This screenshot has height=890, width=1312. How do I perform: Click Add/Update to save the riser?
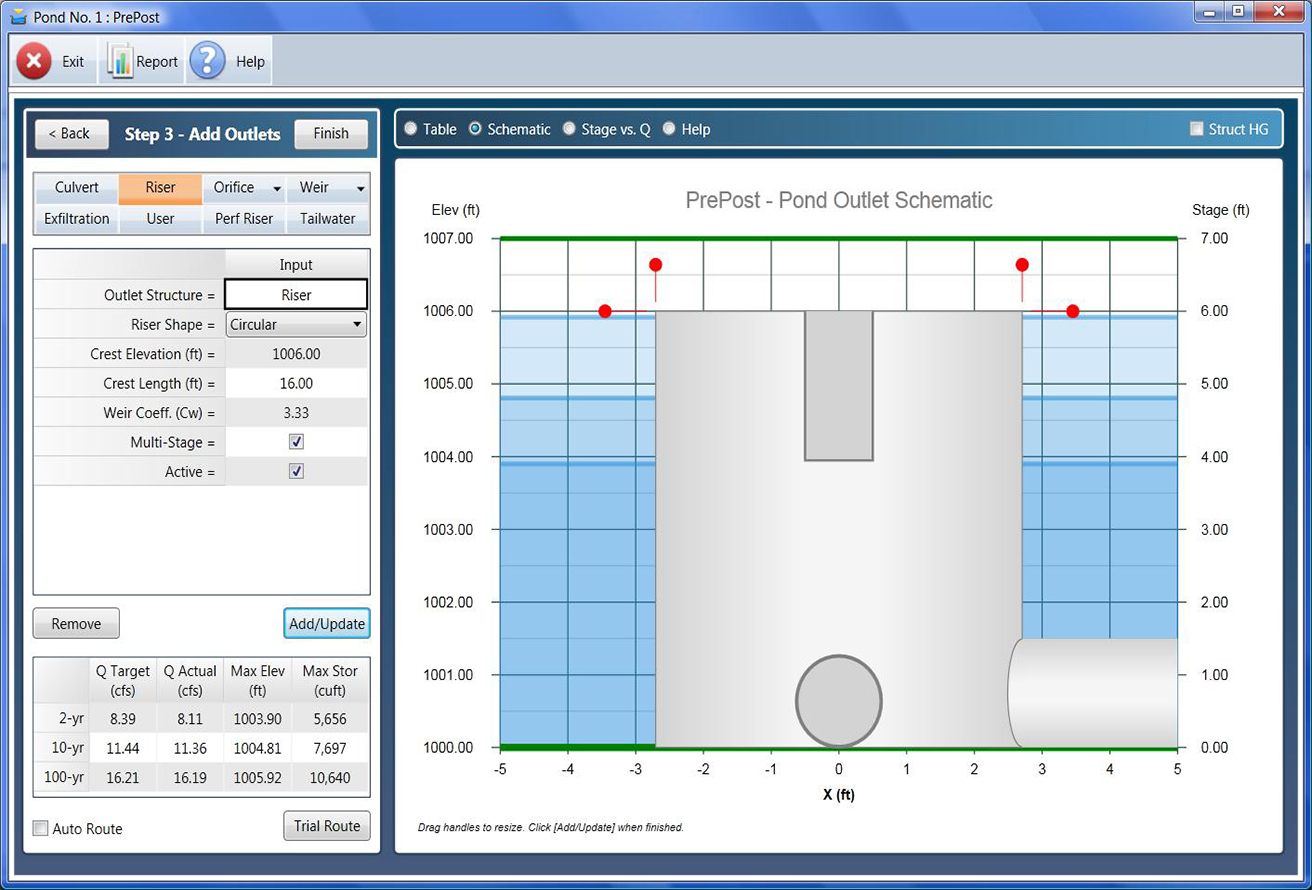[x=326, y=622]
